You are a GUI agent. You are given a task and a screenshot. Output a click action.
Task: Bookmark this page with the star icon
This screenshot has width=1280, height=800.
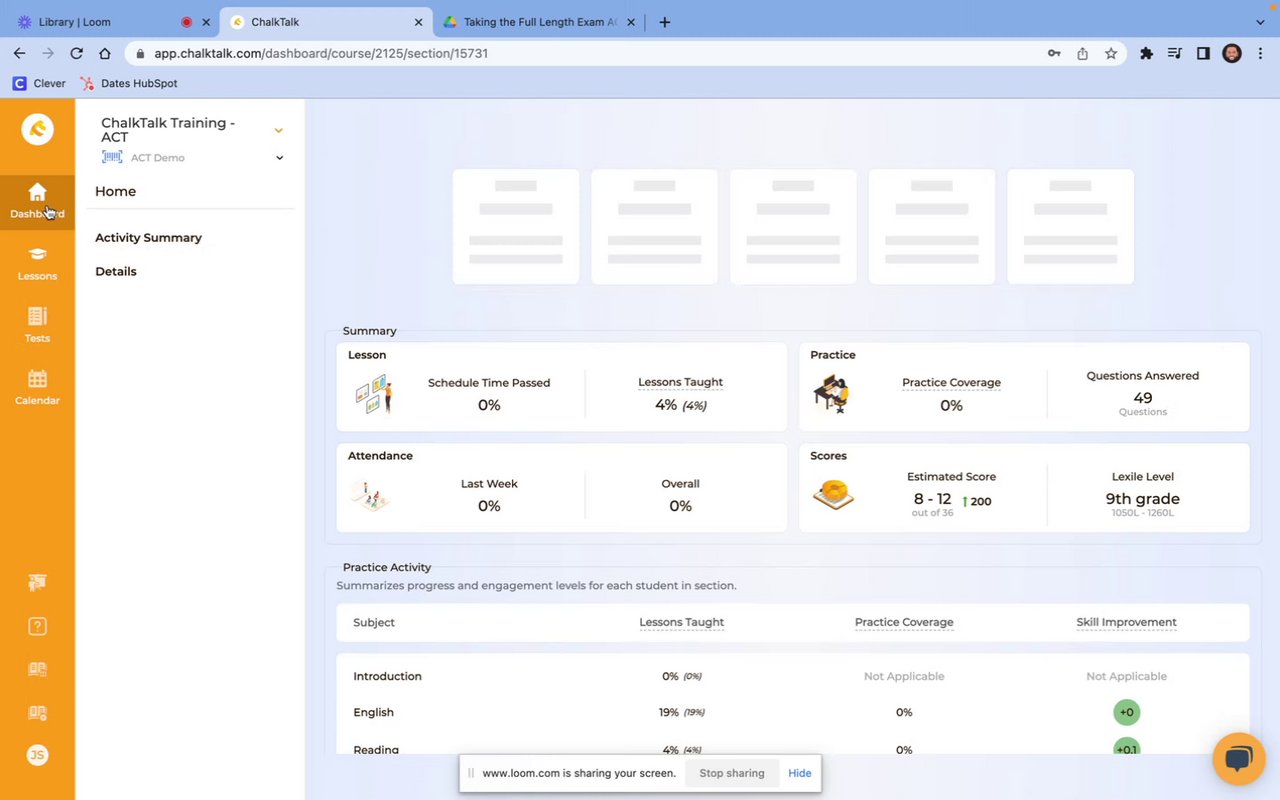click(1111, 53)
